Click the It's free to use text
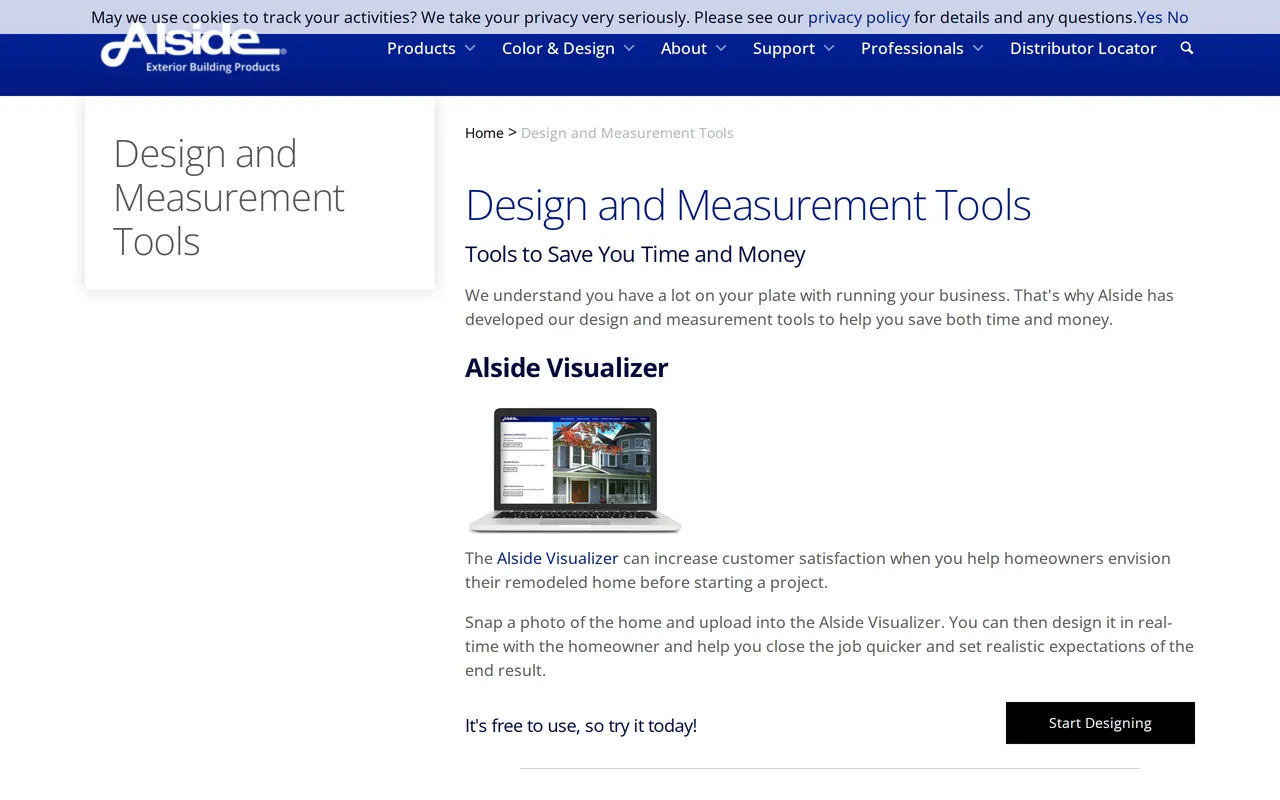Image resolution: width=1280 pixels, height=800 pixels. pyautogui.click(x=581, y=725)
